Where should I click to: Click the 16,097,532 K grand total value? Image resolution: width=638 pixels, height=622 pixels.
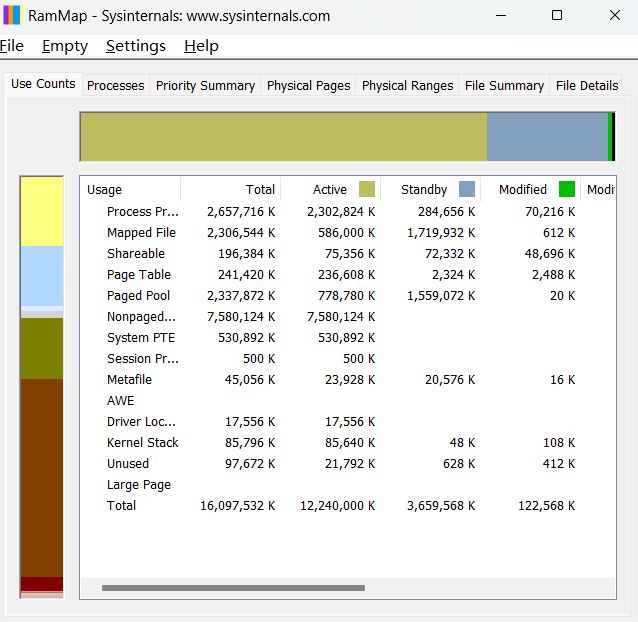click(238, 506)
